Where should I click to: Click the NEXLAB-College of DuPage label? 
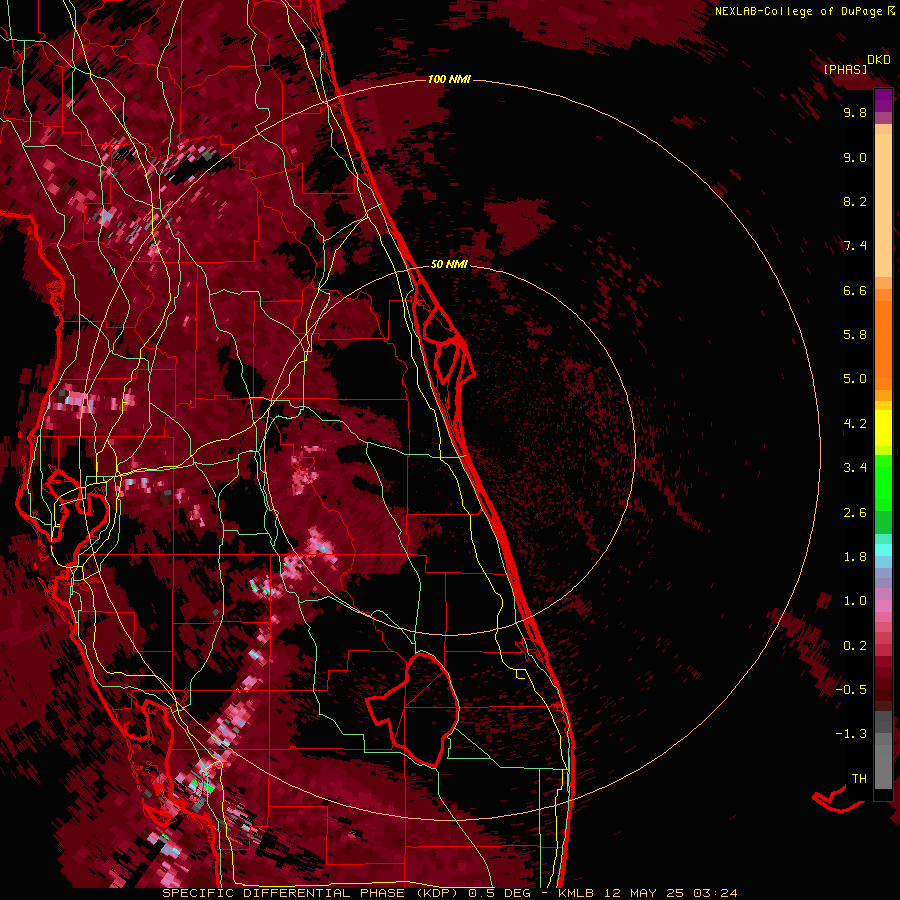[806, 11]
